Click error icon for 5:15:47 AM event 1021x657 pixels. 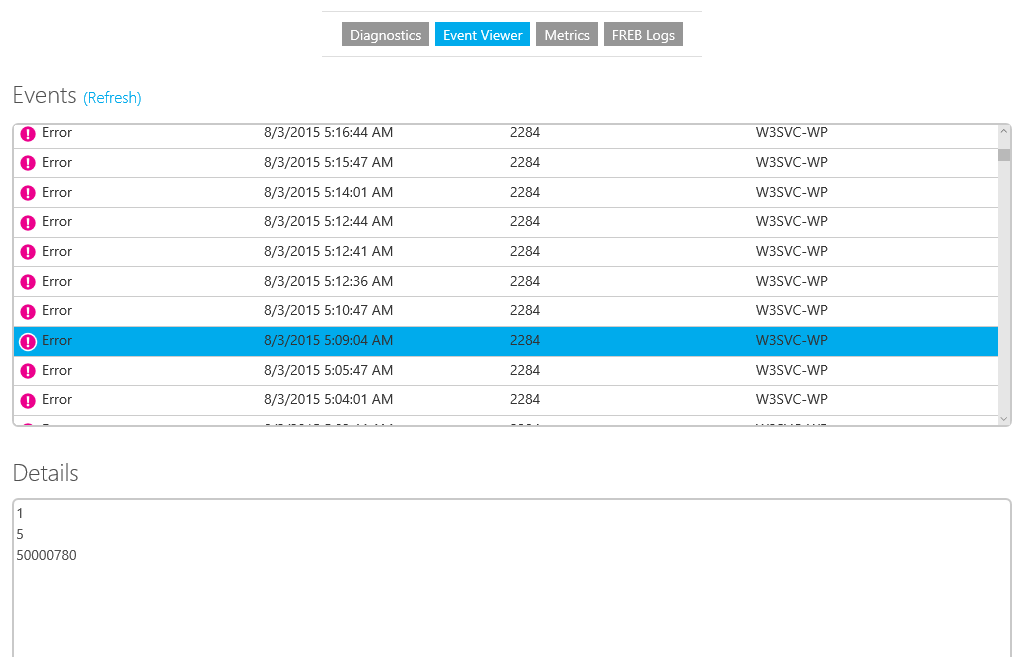pyautogui.click(x=28, y=163)
